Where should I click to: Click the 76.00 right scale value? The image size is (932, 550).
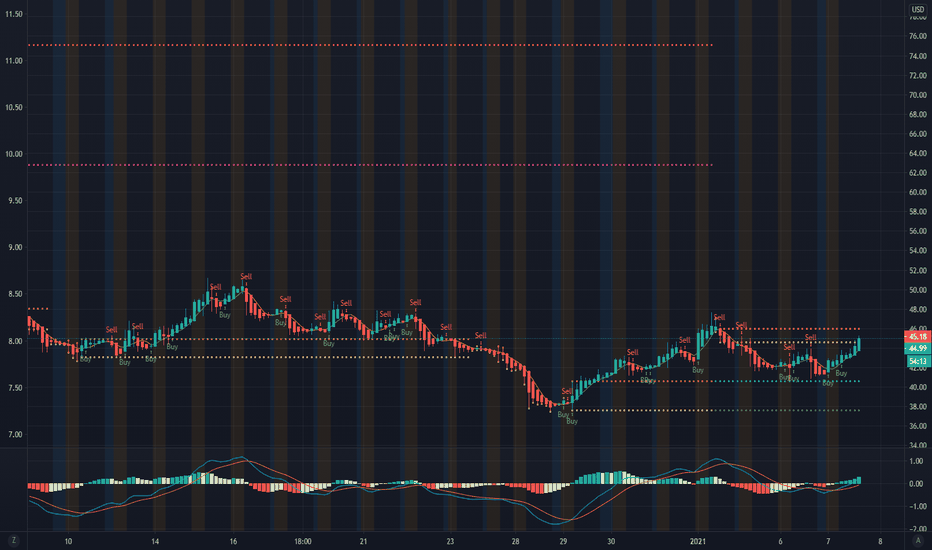tap(918, 36)
